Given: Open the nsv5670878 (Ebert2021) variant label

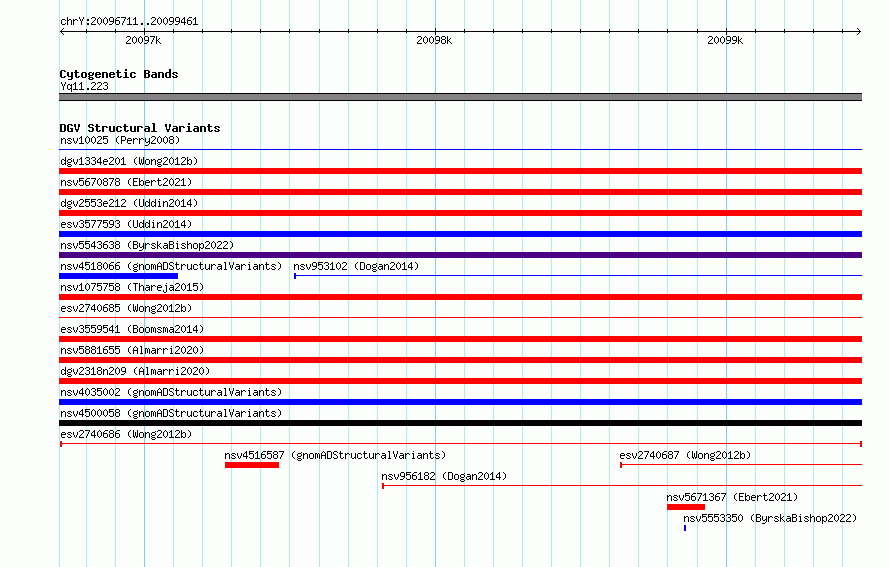Looking at the screenshot, I should point(126,182).
